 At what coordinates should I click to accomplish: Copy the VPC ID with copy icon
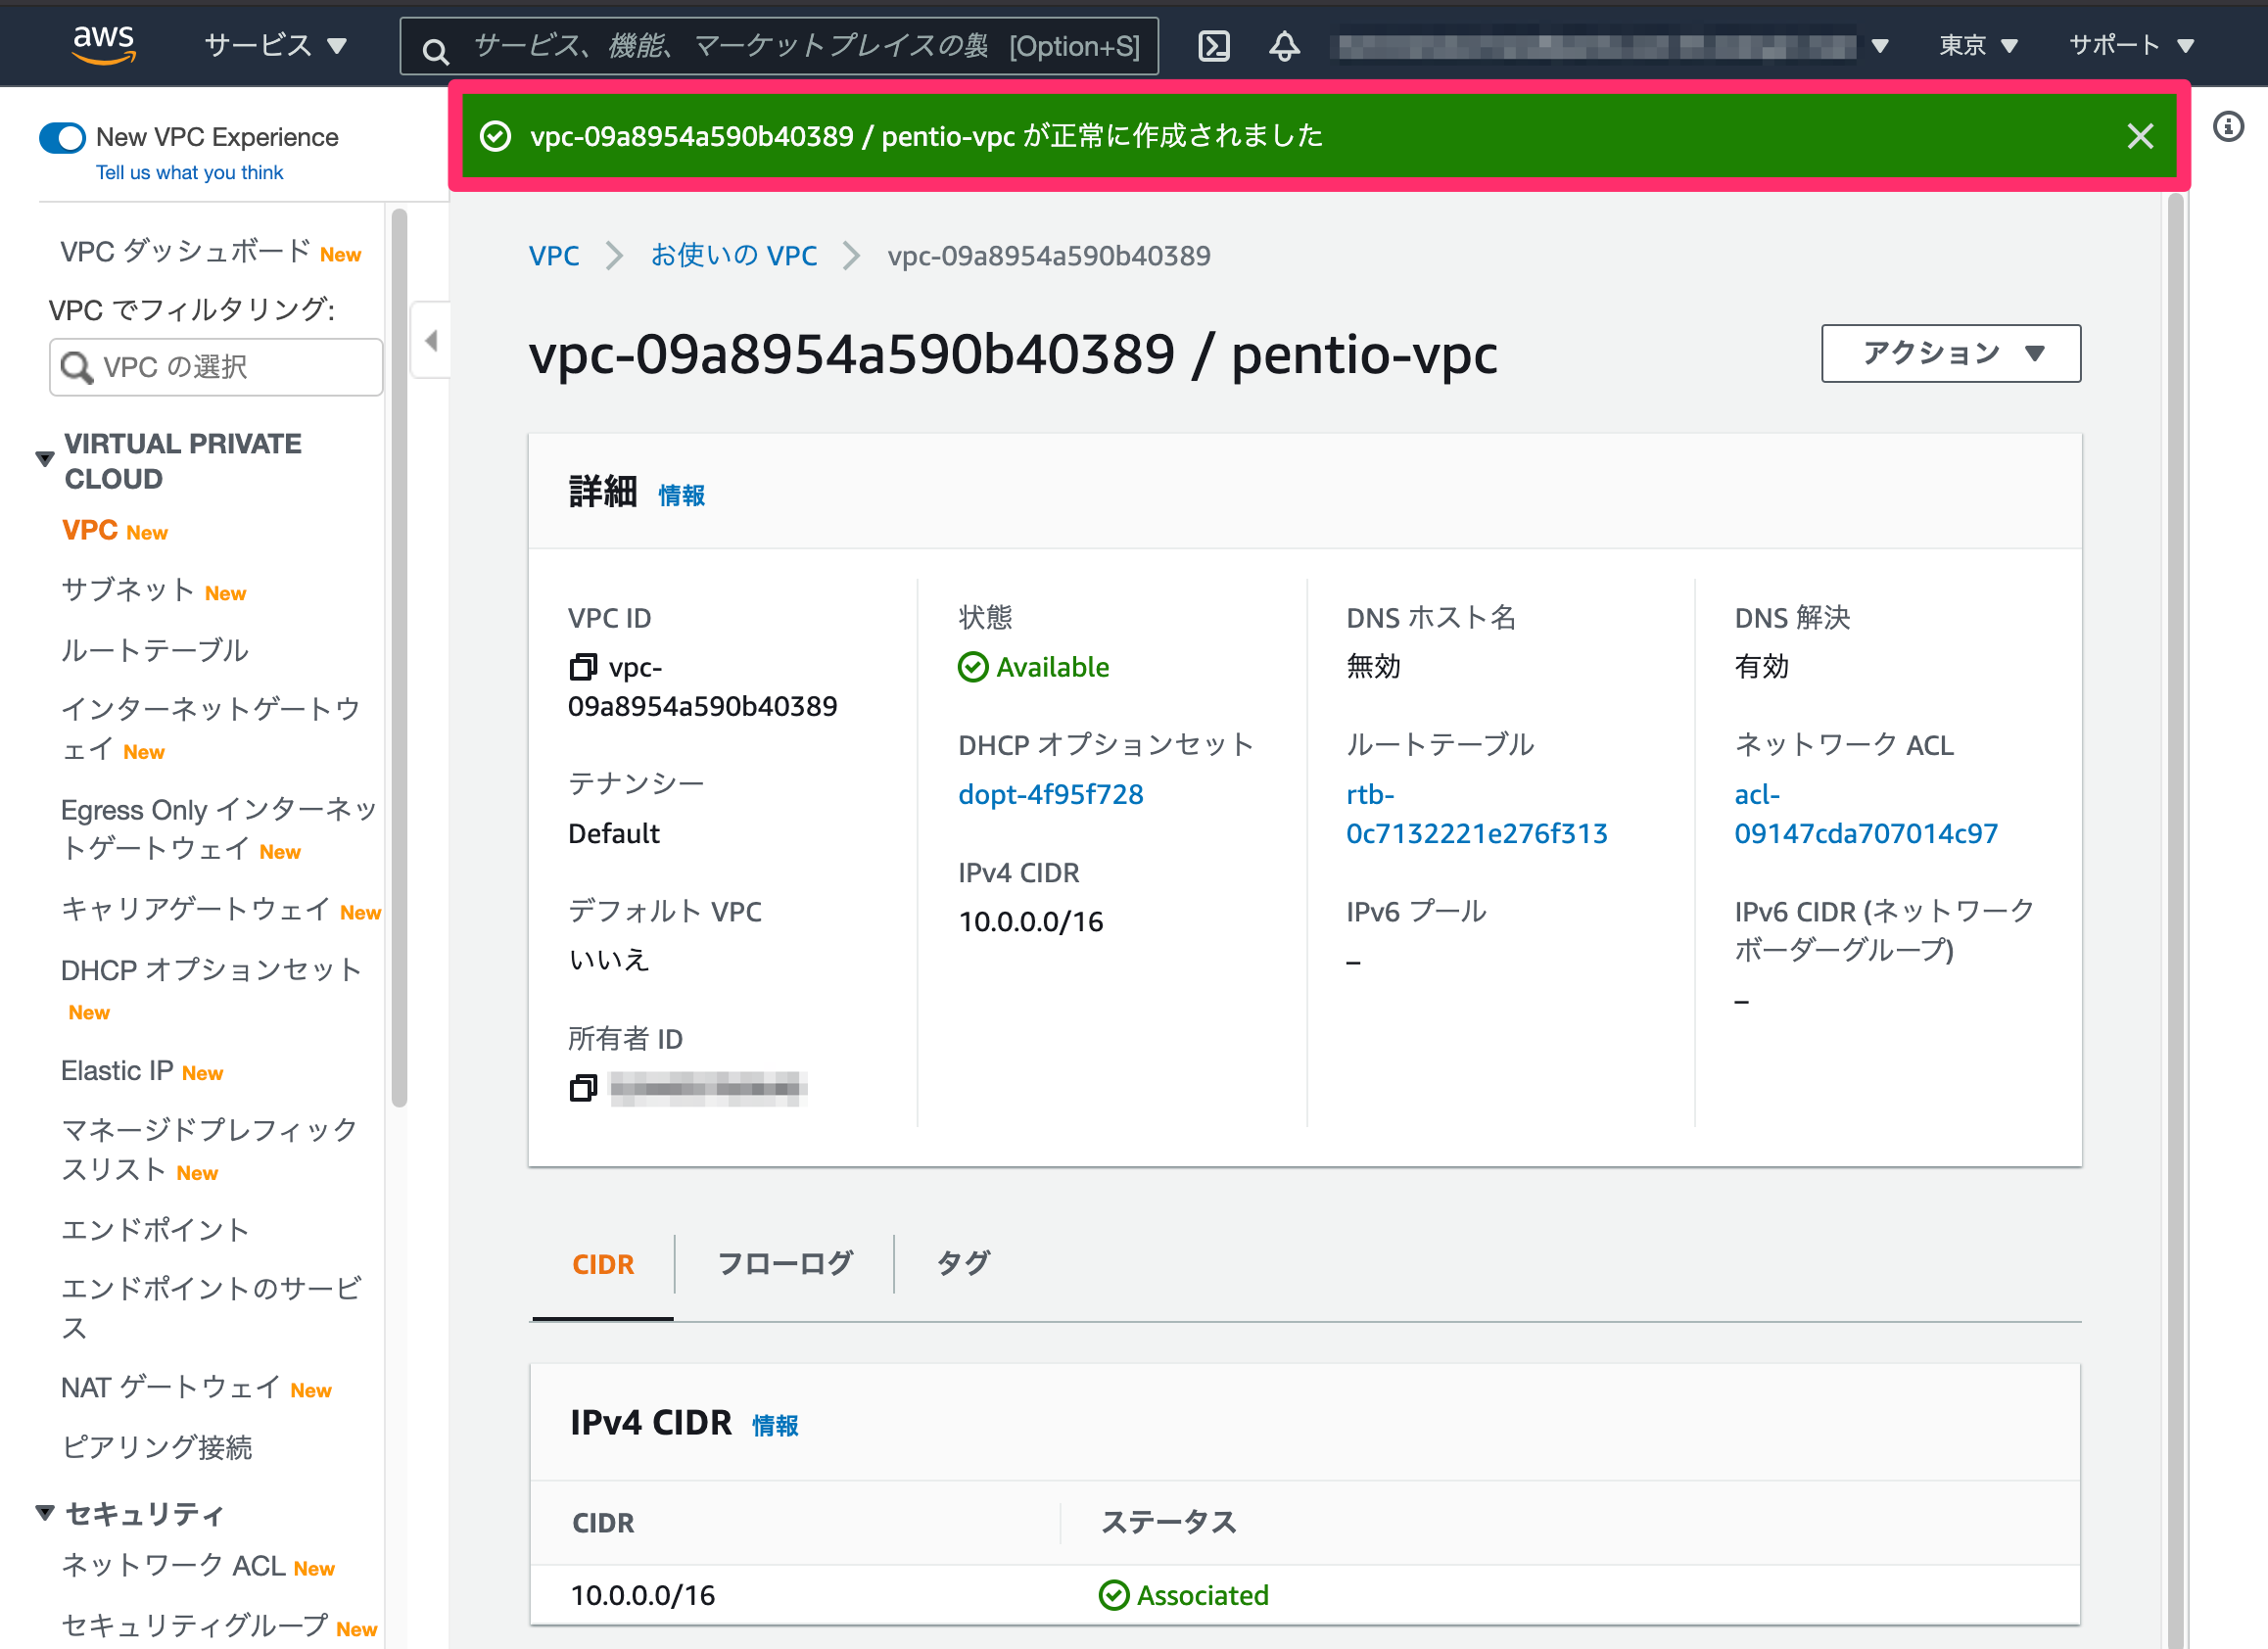click(583, 667)
